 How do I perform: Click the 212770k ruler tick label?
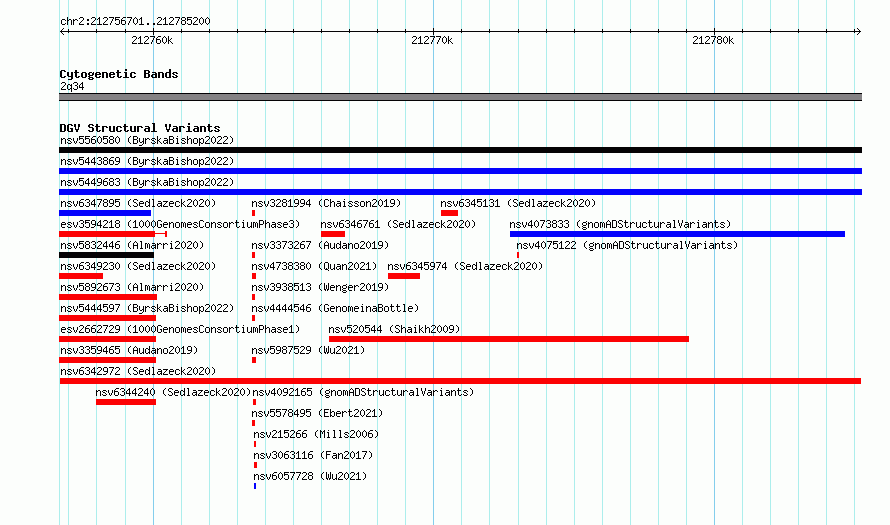coord(432,41)
